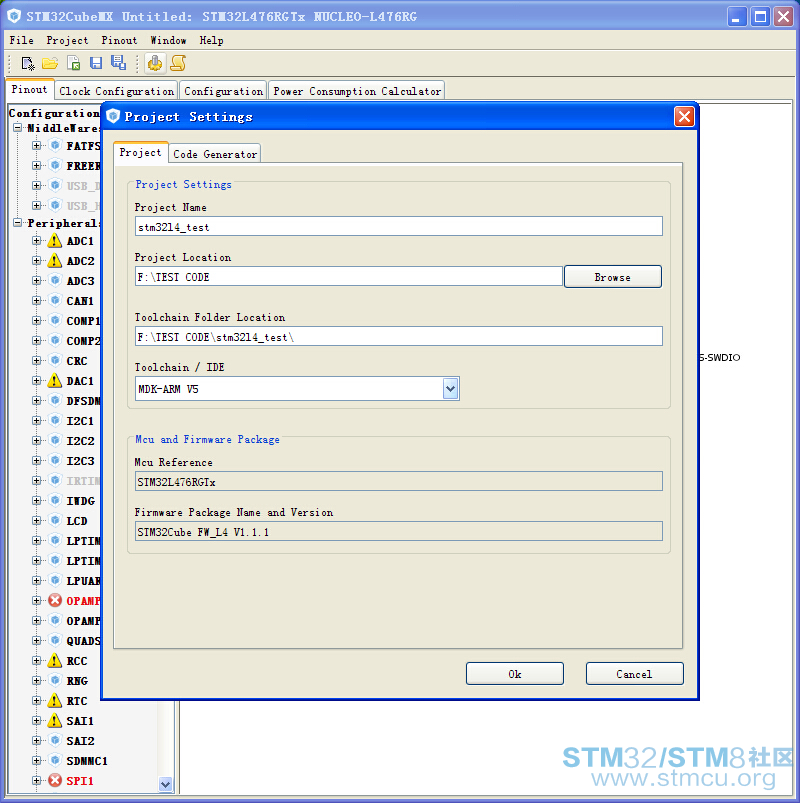Click the Toolchain Folder Location field
Screen dimensions: 800x803
[398, 336]
